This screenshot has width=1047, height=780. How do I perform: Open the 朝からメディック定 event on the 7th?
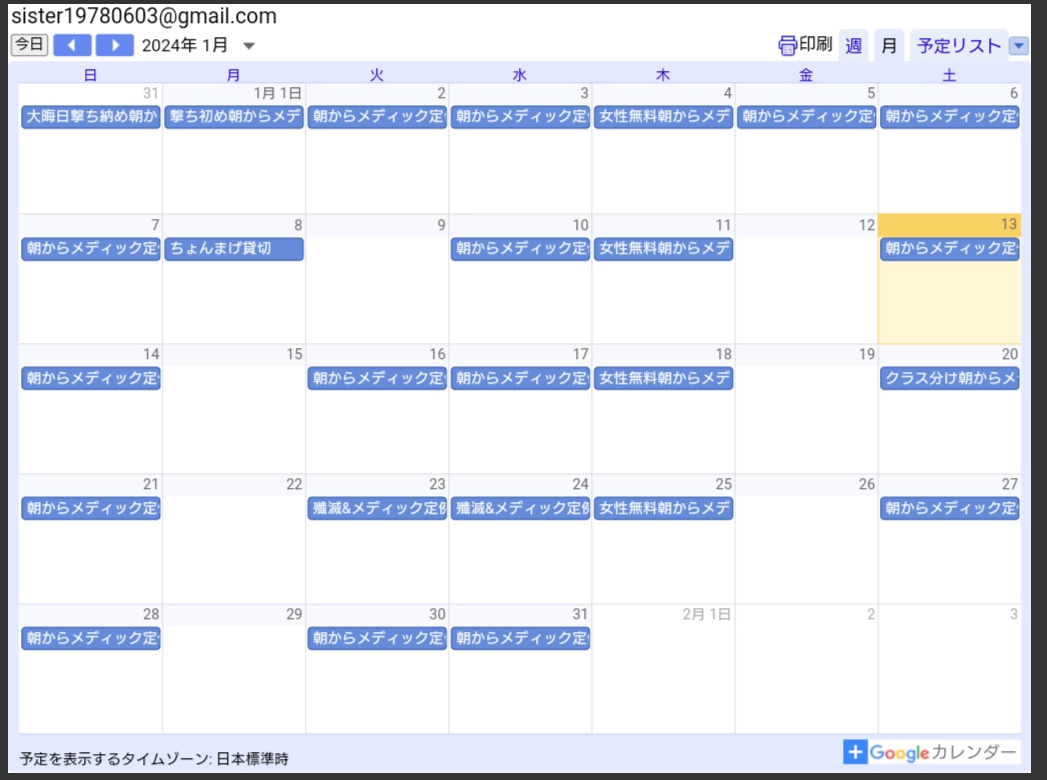tap(91, 248)
